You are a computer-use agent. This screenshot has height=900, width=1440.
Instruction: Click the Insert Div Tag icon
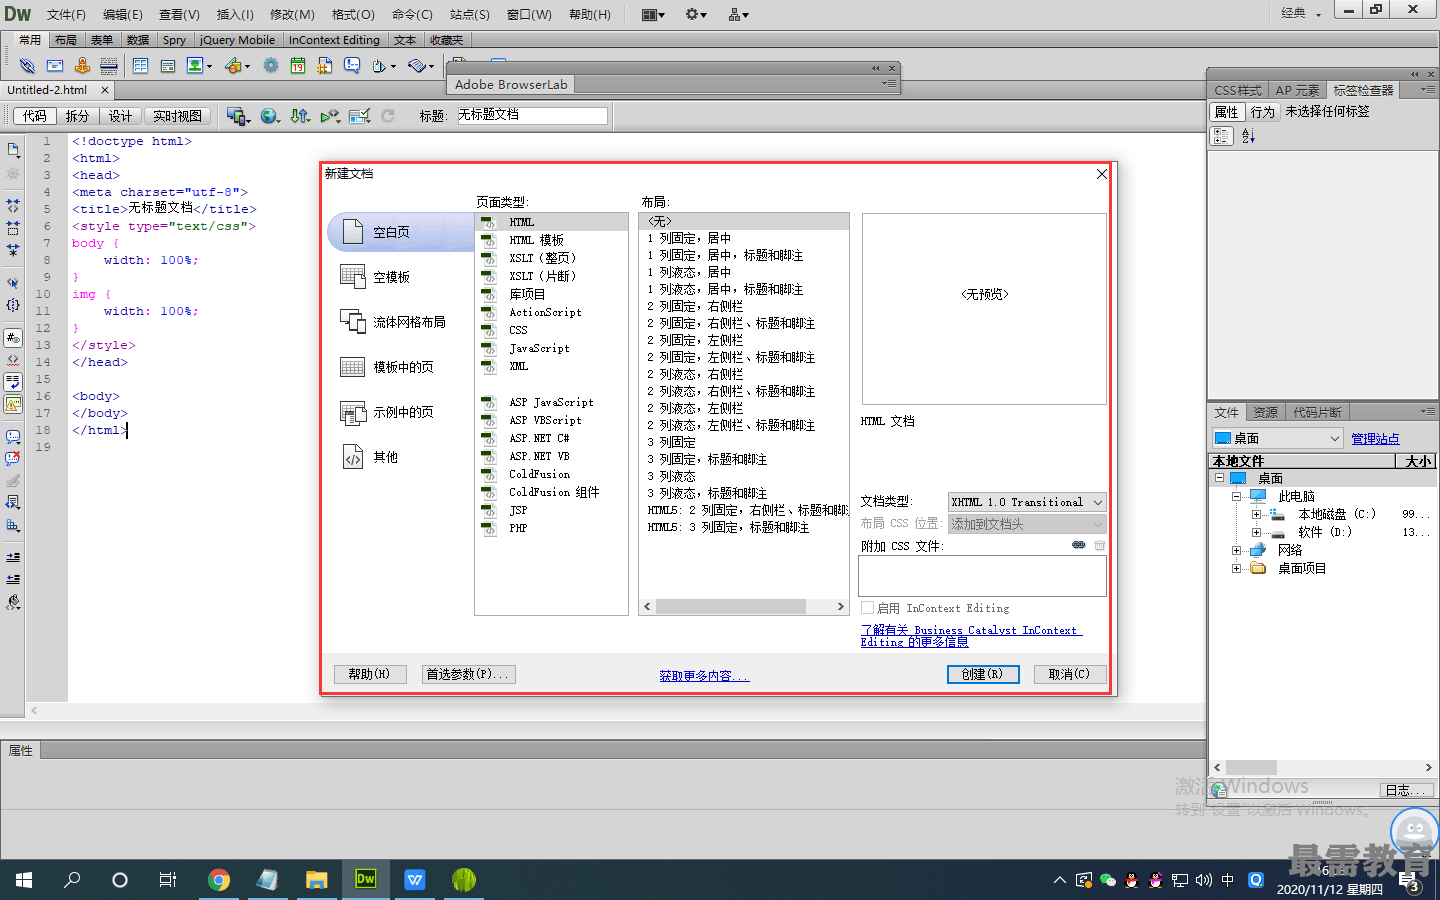point(168,65)
